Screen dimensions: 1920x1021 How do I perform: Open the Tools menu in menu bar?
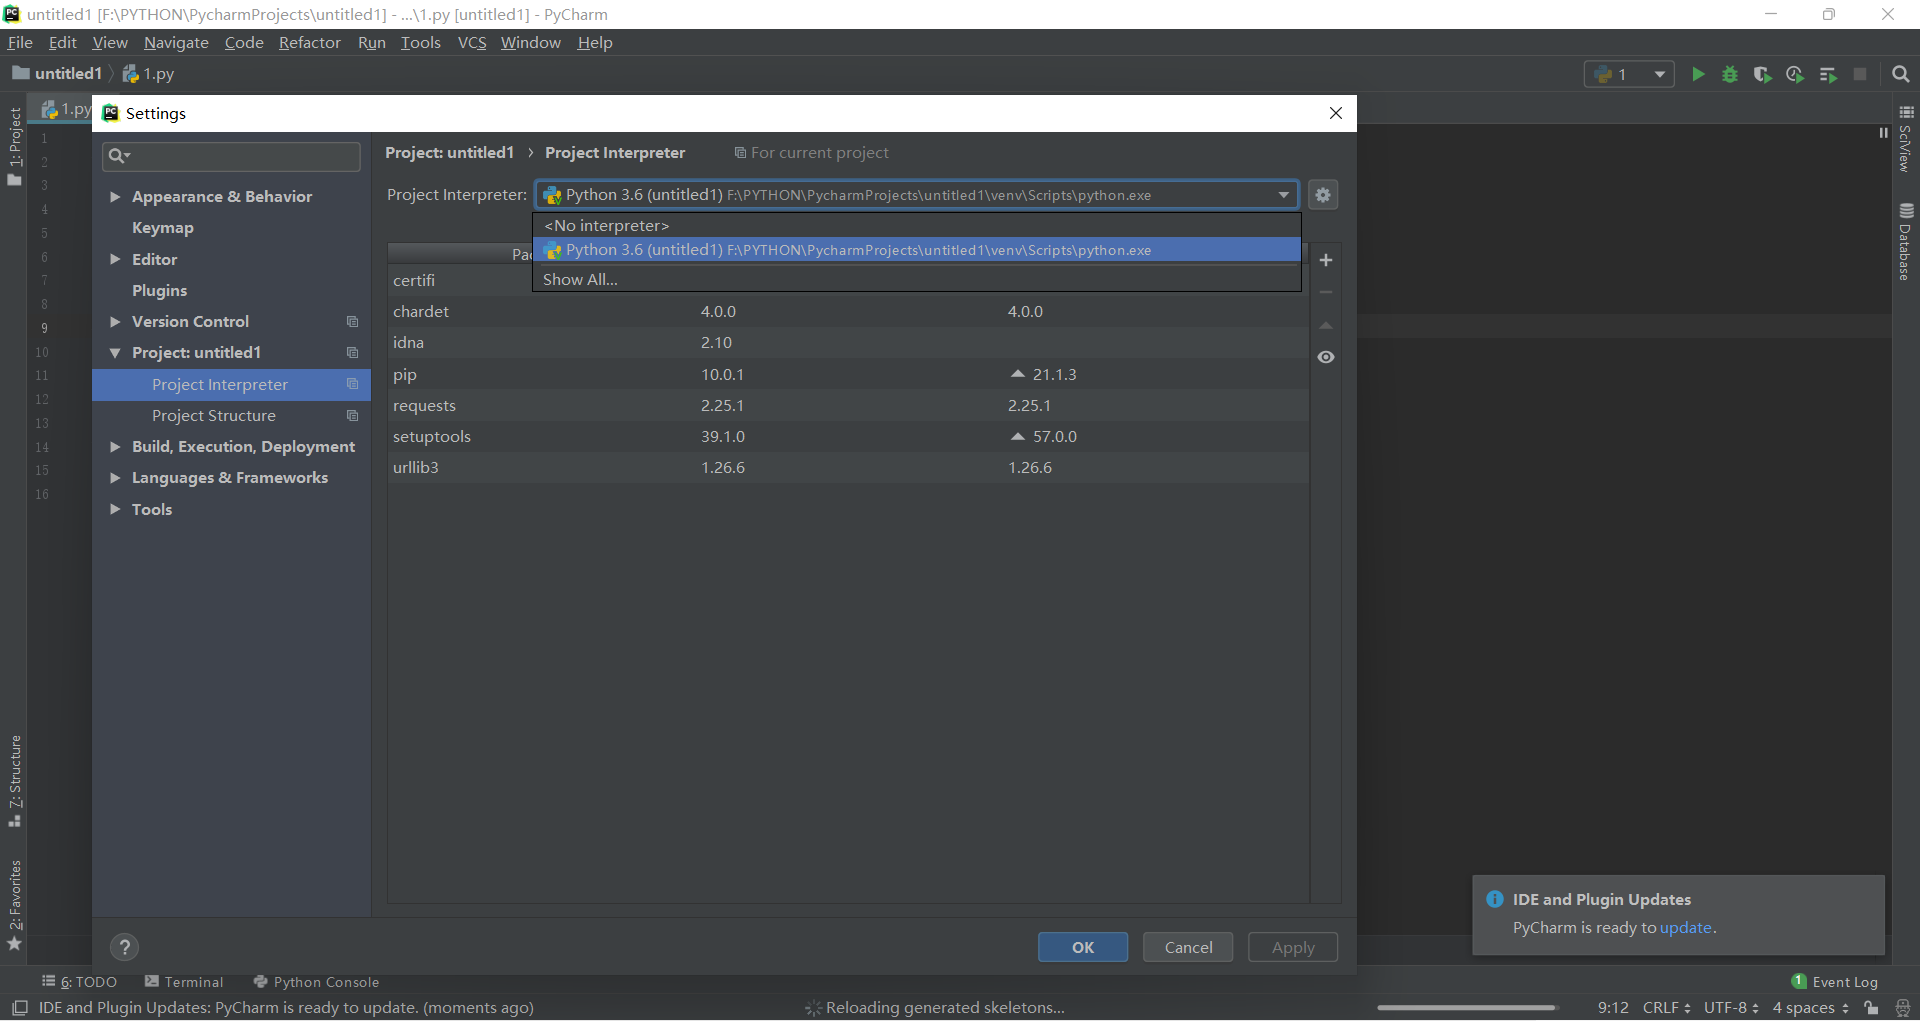(421, 43)
